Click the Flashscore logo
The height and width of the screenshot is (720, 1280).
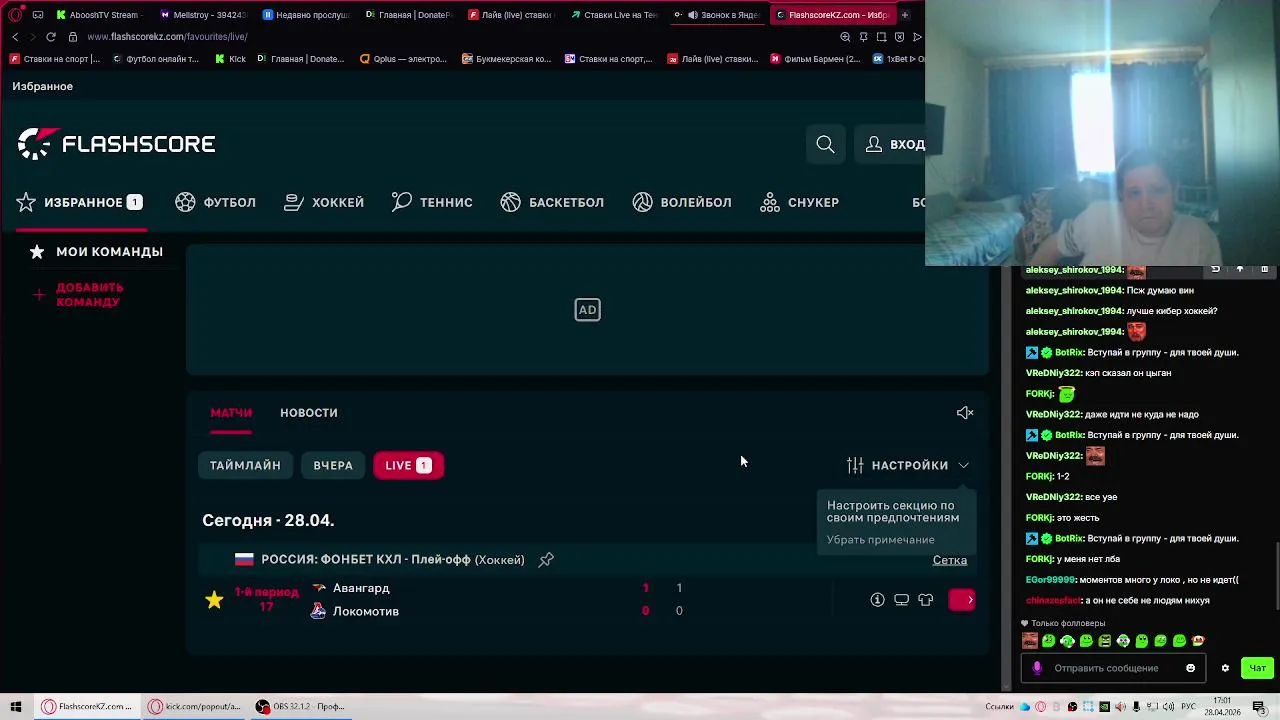(116, 144)
